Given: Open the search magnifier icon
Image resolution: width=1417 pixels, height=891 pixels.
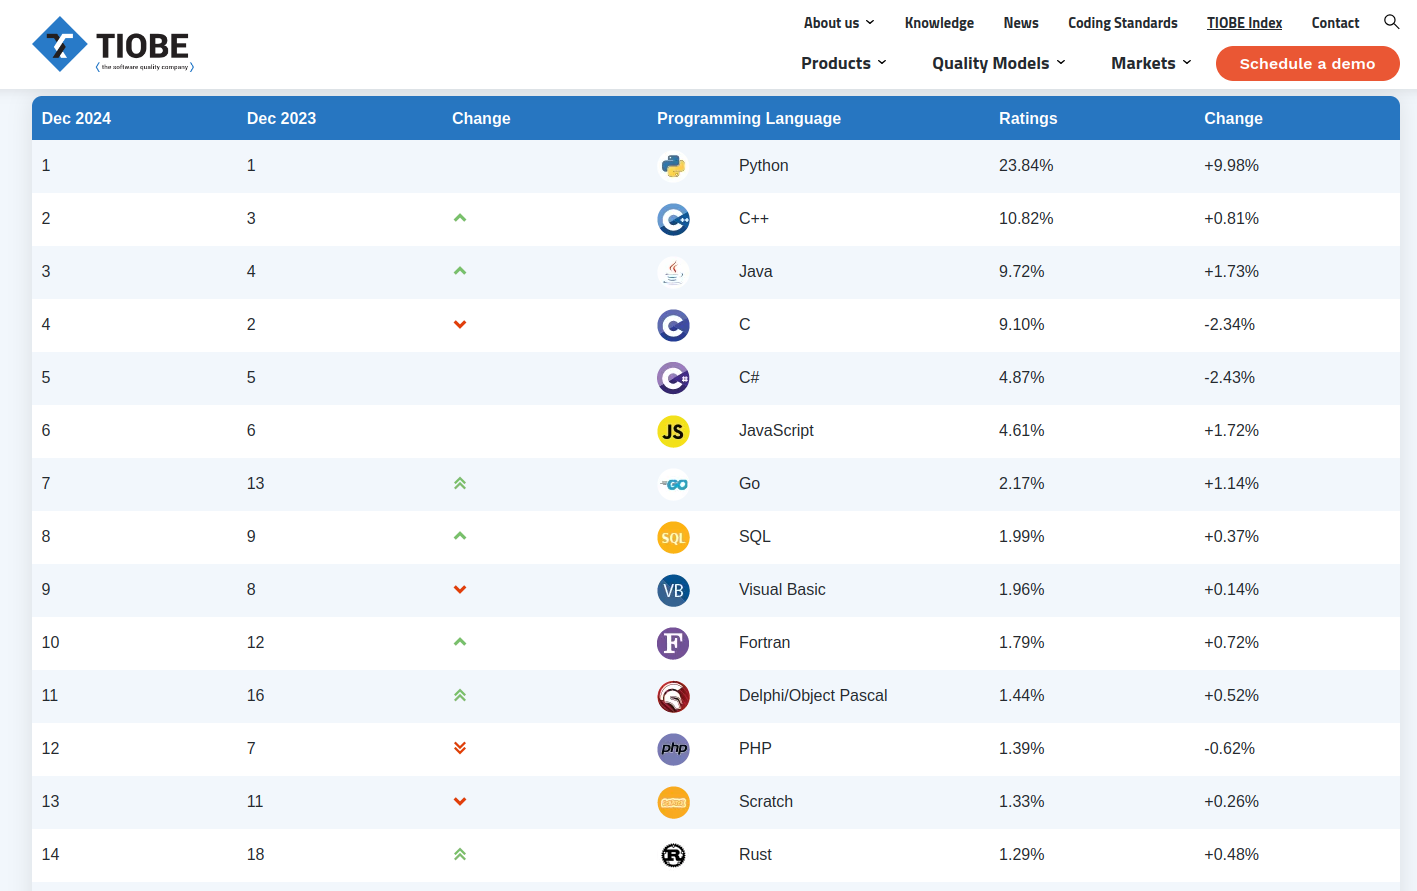Looking at the screenshot, I should 1391,21.
